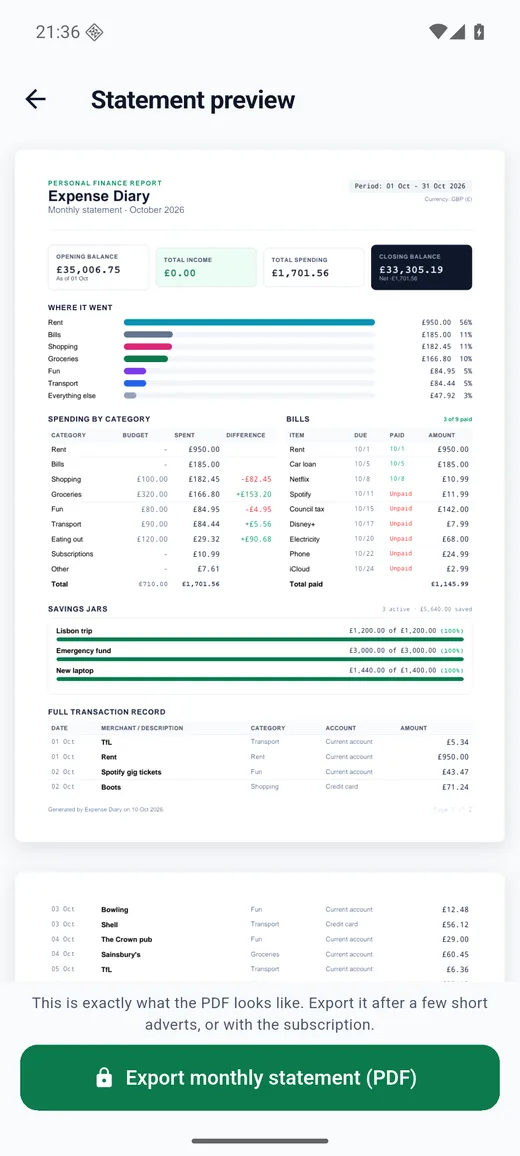520x1156 pixels.
Task: Tap Total paid '£1,145.99'
Action: (x=449, y=584)
